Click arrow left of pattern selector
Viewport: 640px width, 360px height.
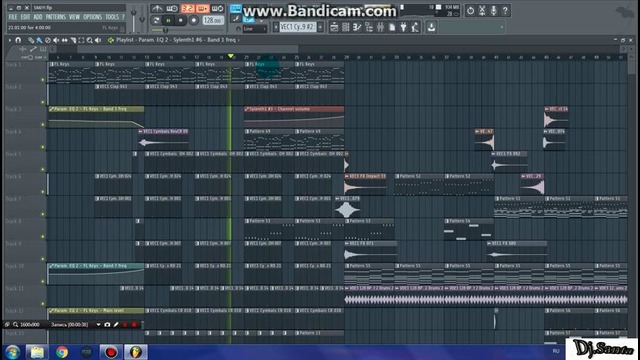(276, 27)
